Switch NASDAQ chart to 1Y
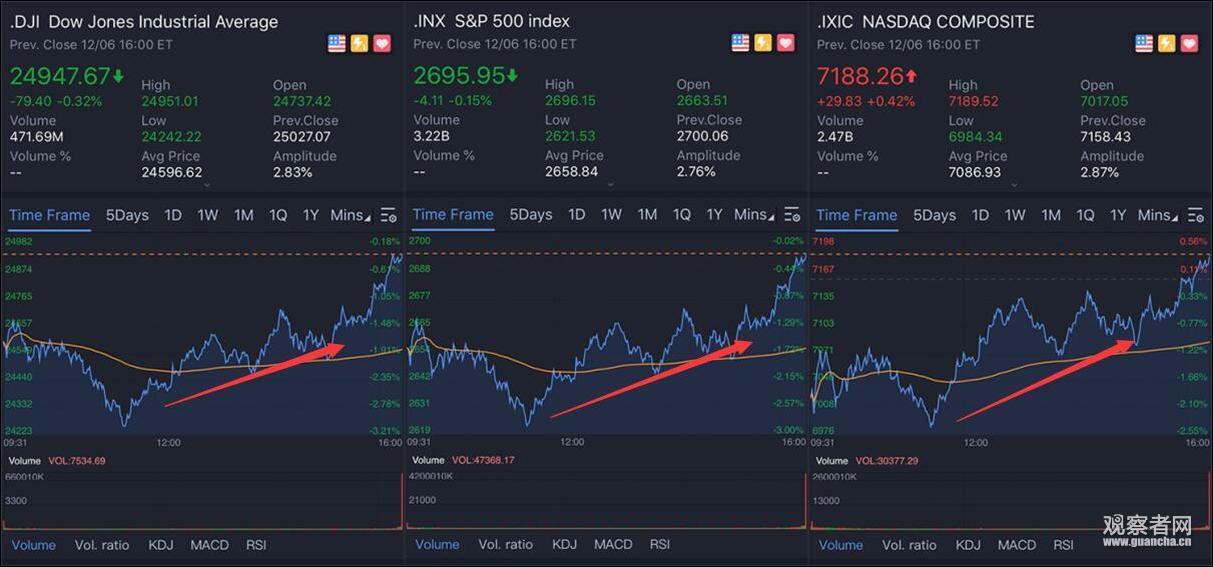The width and height of the screenshot is (1213, 567). [x=1119, y=215]
